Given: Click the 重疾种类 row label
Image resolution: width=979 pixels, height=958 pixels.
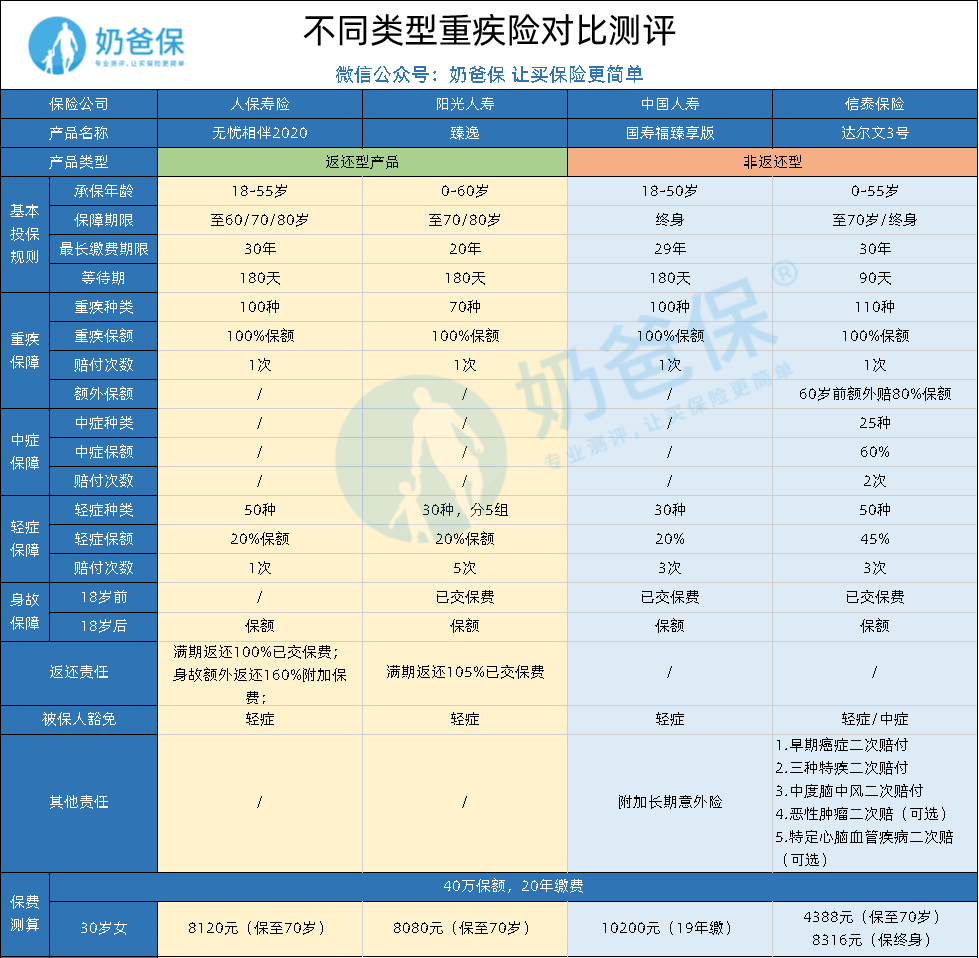Looking at the screenshot, I should 104,307.
